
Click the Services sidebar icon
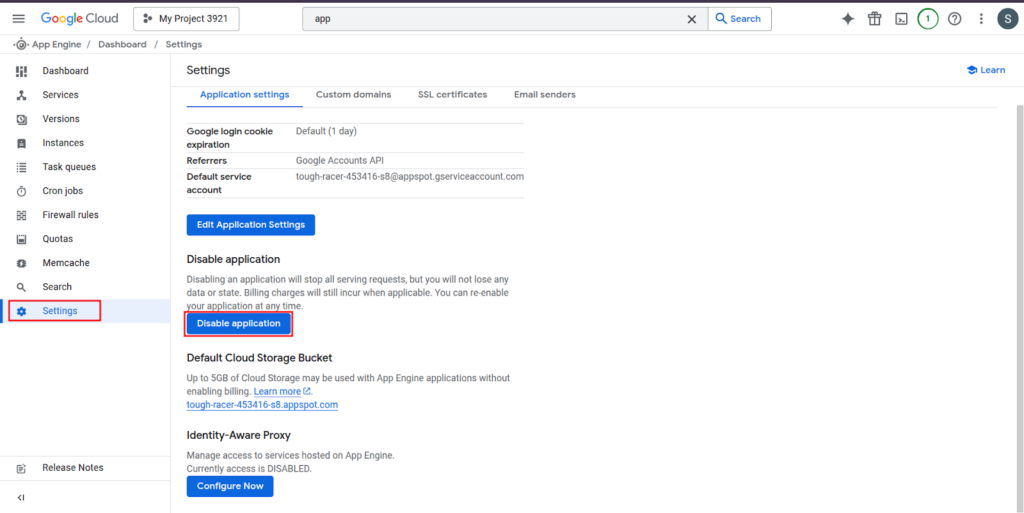point(22,95)
